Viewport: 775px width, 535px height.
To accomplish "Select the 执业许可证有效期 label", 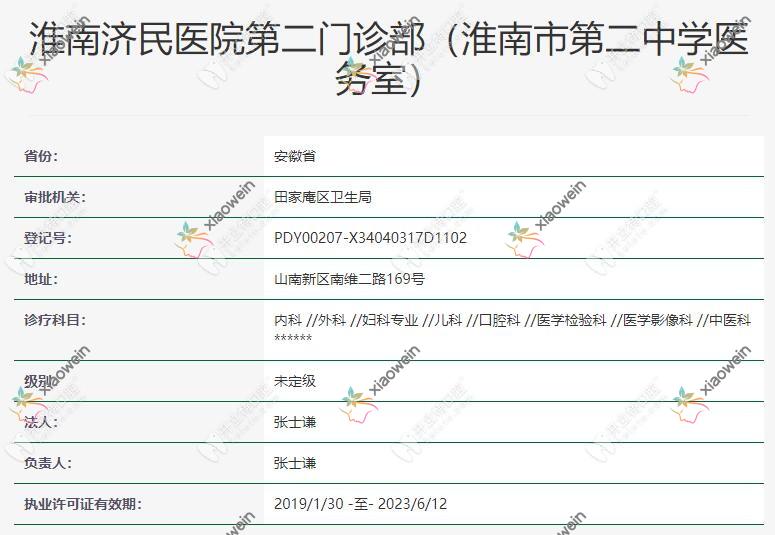I will 83,504.
